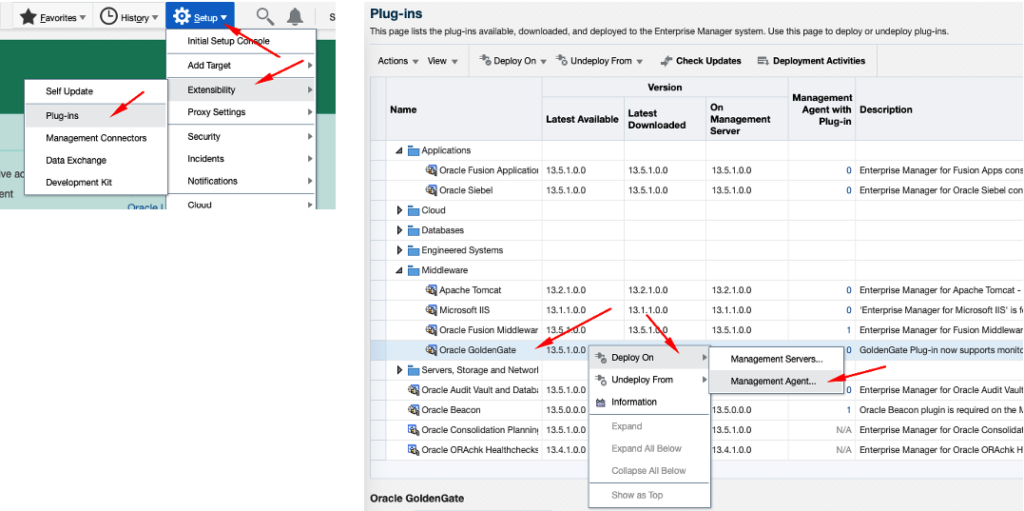
Task: Open the Proxy Settings submenu
Action: 242,112
